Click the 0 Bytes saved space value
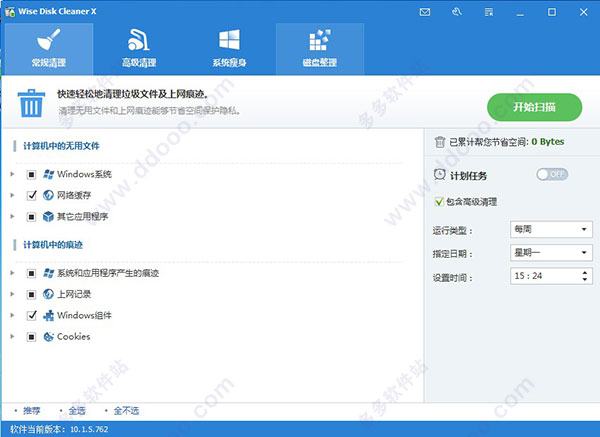Viewport: 600px width, 437px height. pos(548,142)
